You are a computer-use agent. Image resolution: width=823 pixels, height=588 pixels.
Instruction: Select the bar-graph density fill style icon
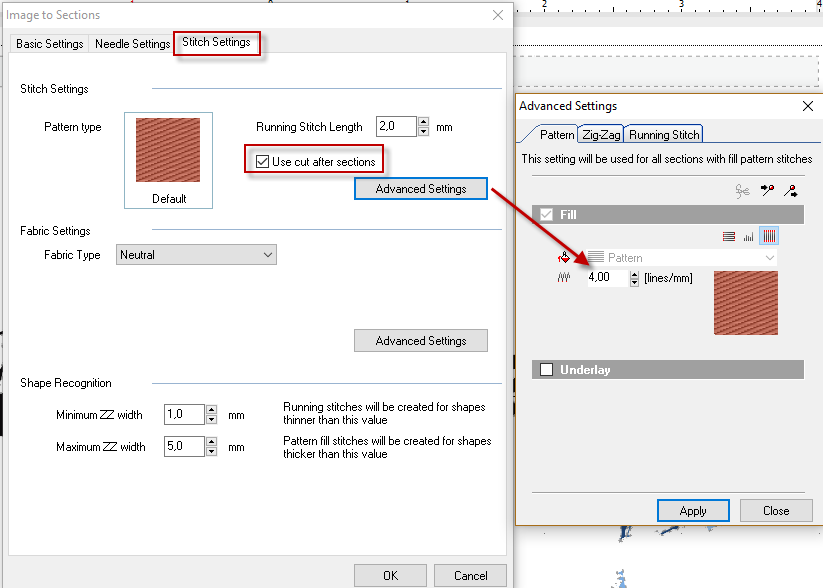tap(748, 237)
